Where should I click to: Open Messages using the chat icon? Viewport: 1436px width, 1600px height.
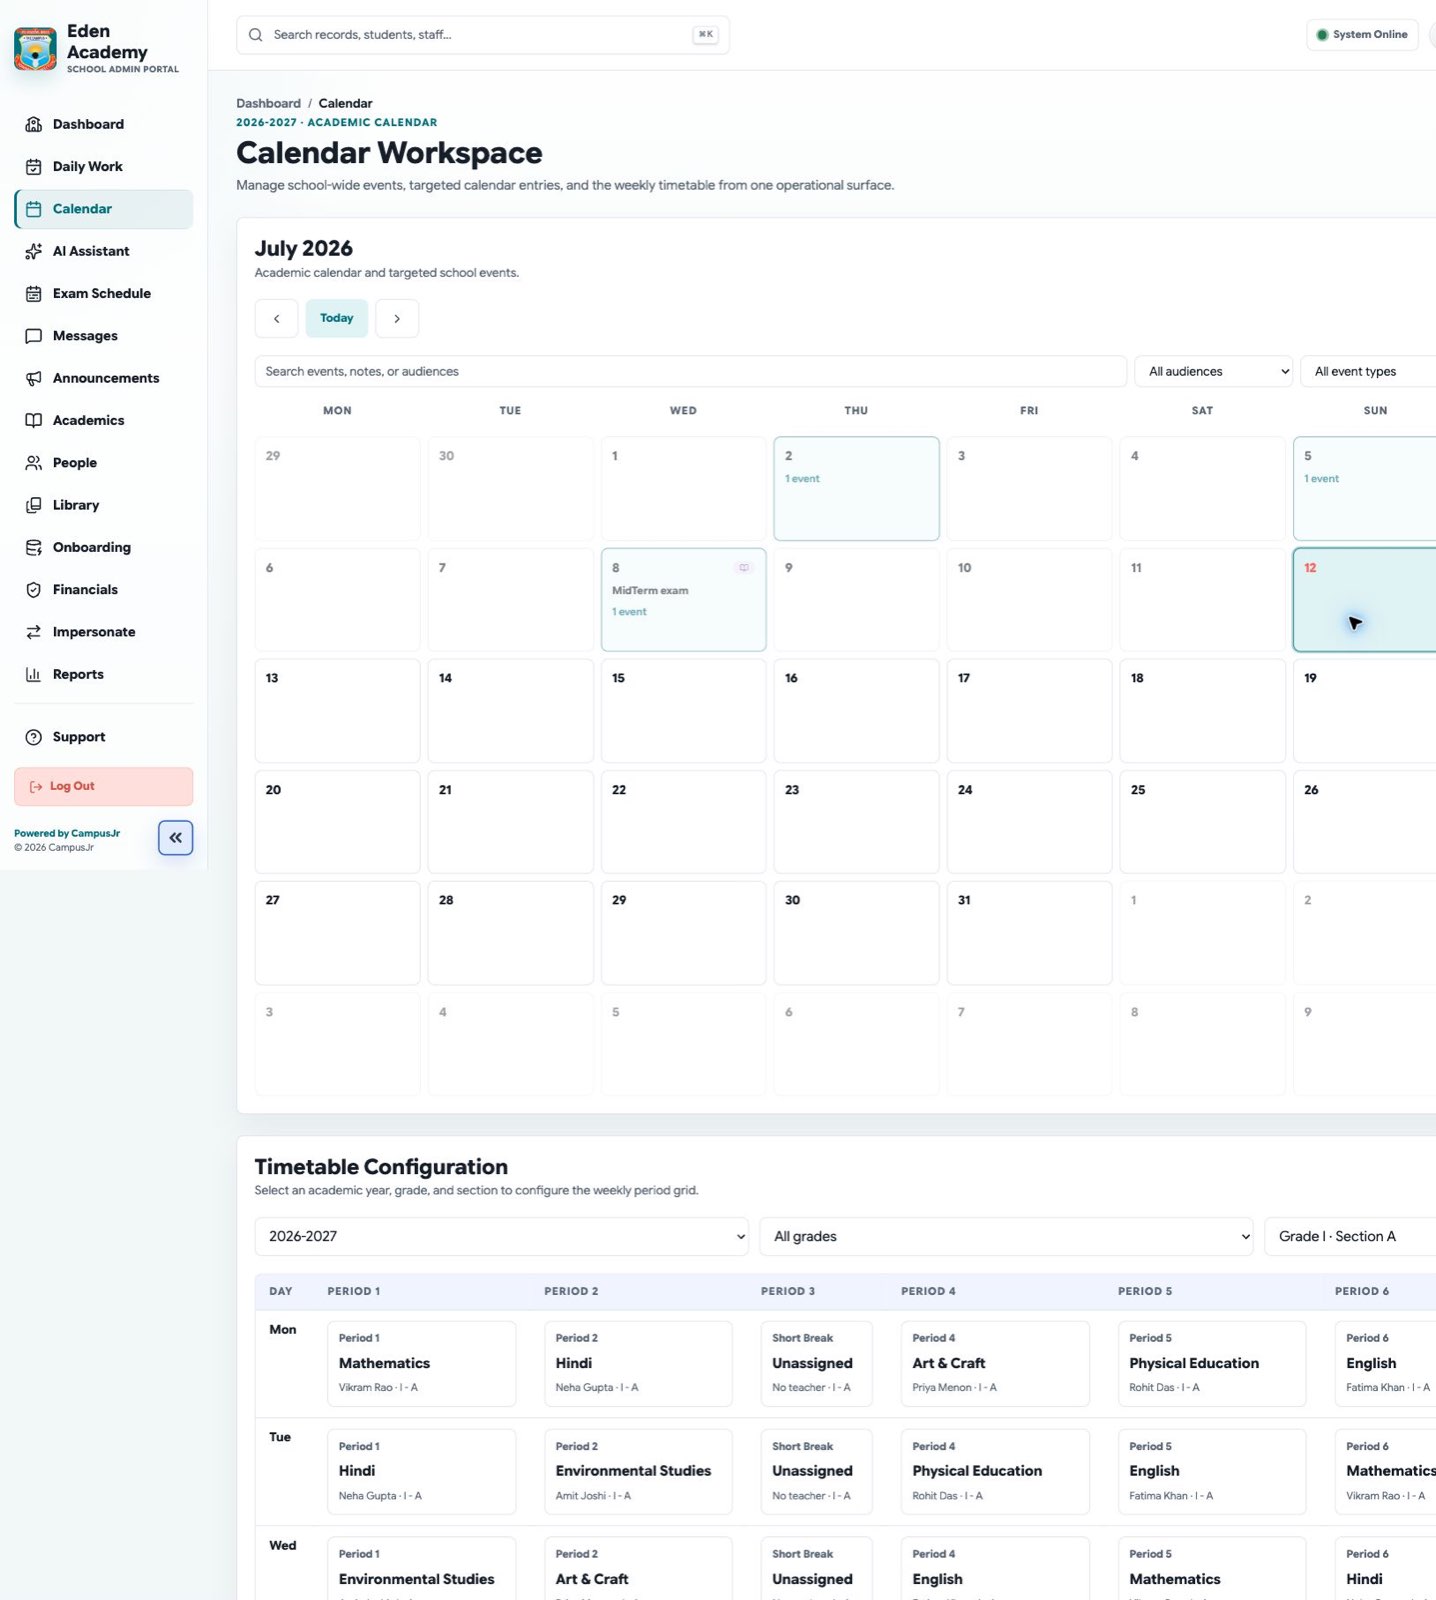pos(33,336)
